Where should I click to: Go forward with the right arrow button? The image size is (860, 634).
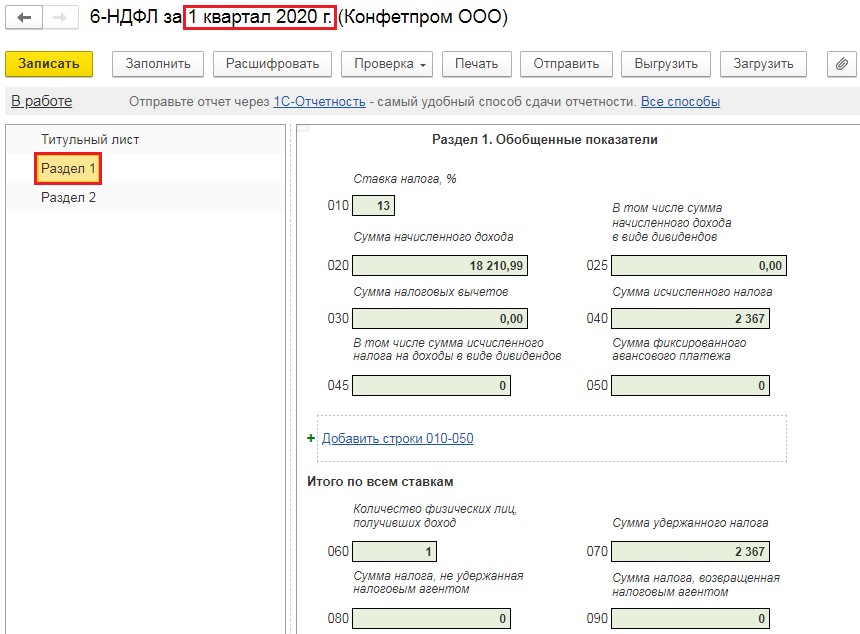pyautogui.click(x=60, y=18)
